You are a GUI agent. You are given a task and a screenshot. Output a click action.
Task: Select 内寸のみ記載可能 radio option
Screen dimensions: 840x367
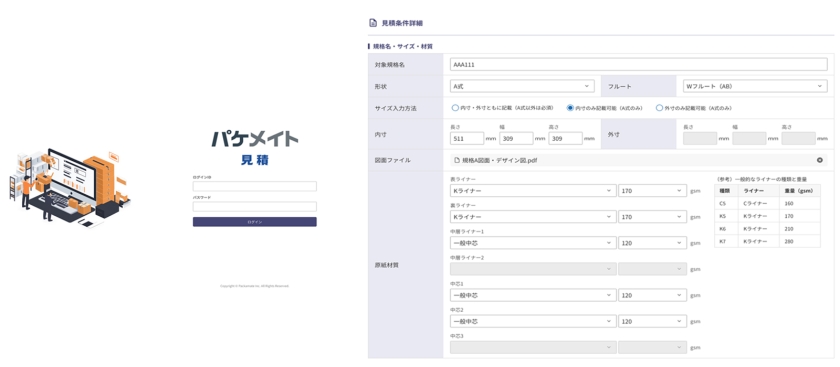point(571,108)
